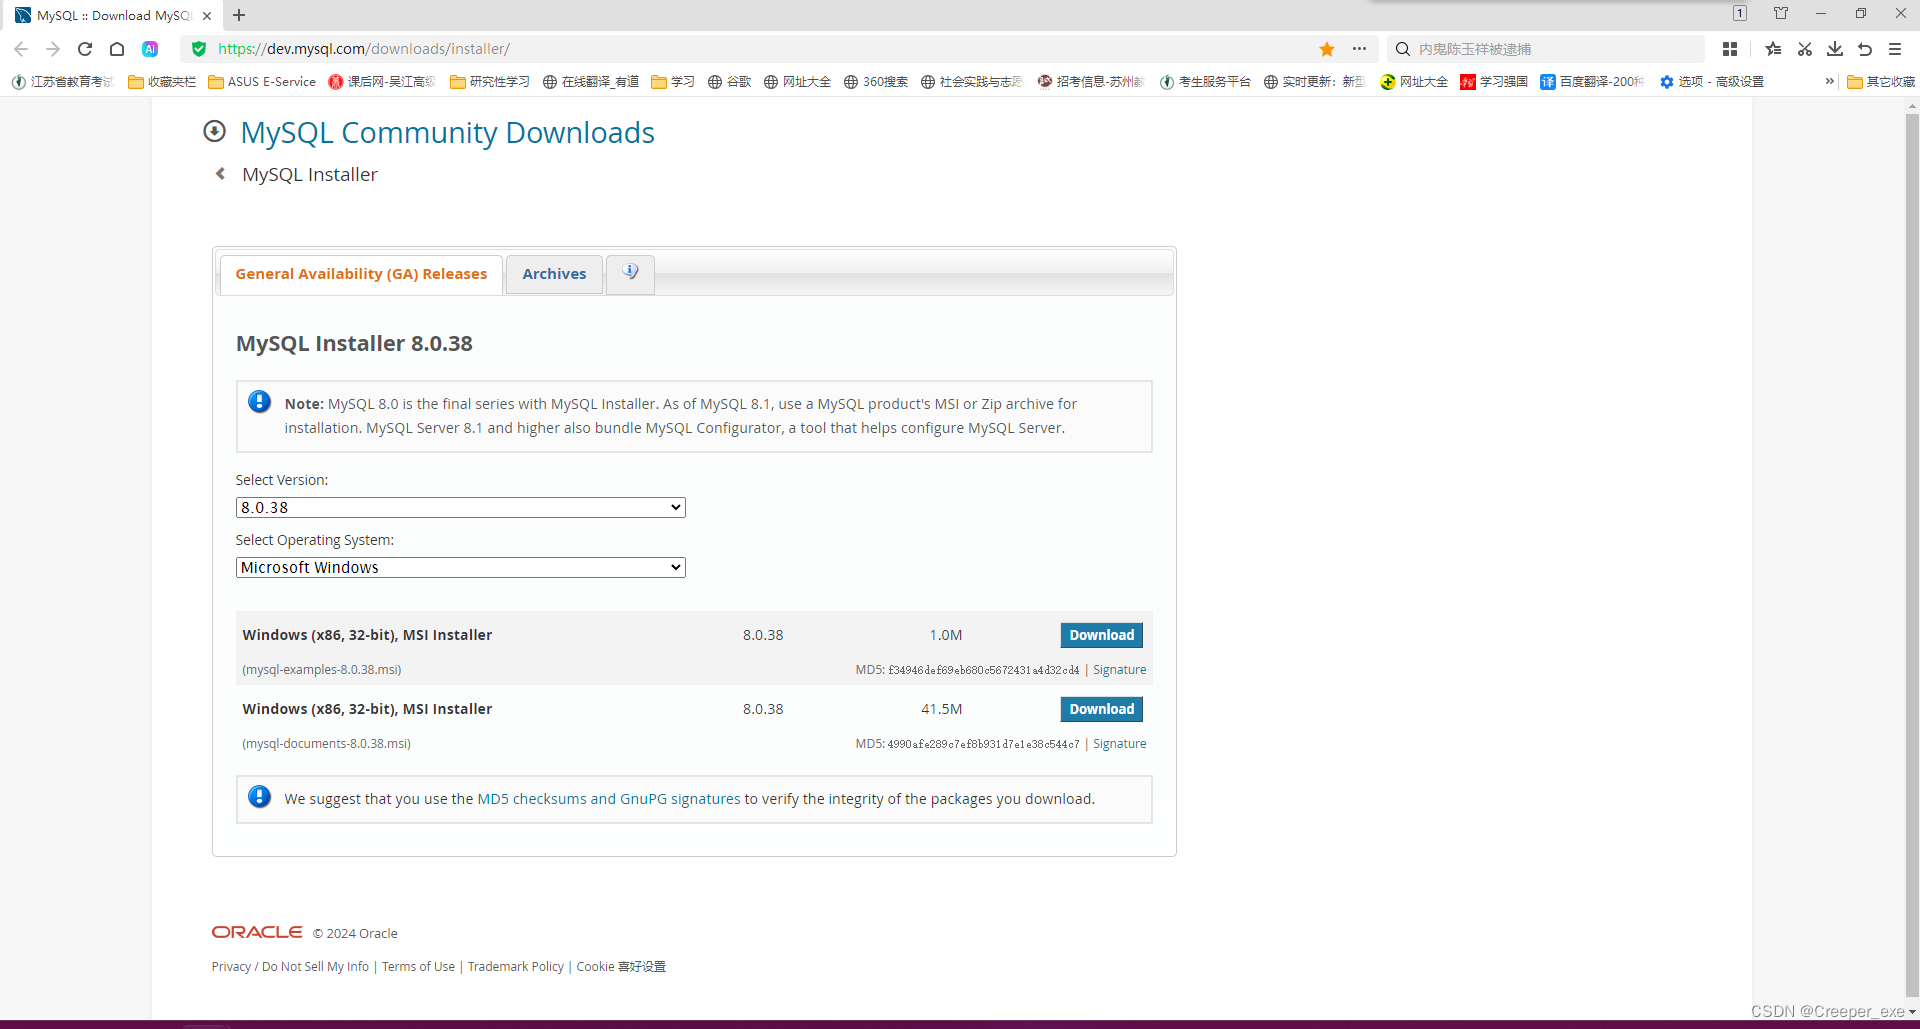Image resolution: width=1920 pixels, height=1029 pixels.
Task: Open MD5 checksums and GnuPG signatures link
Action: pos(609,799)
